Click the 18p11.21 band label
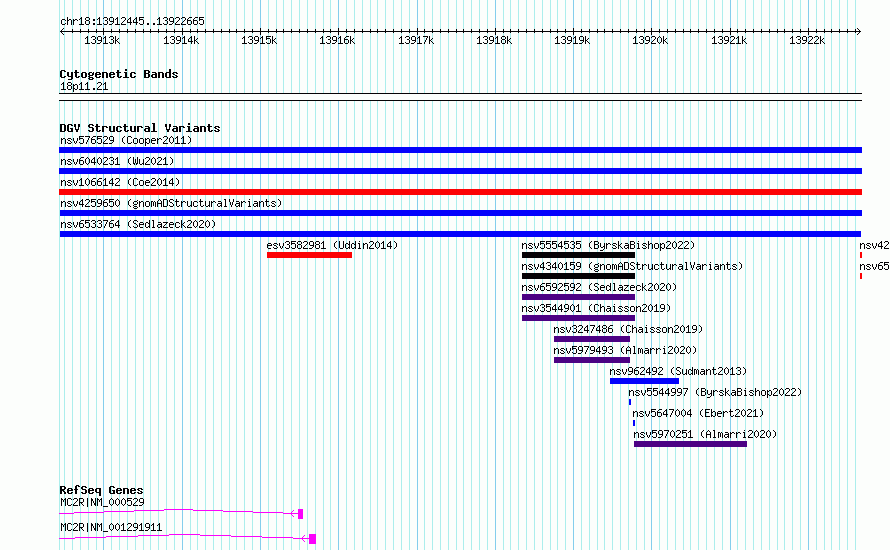Viewport: 890px width, 550px height. tap(84, 87)
